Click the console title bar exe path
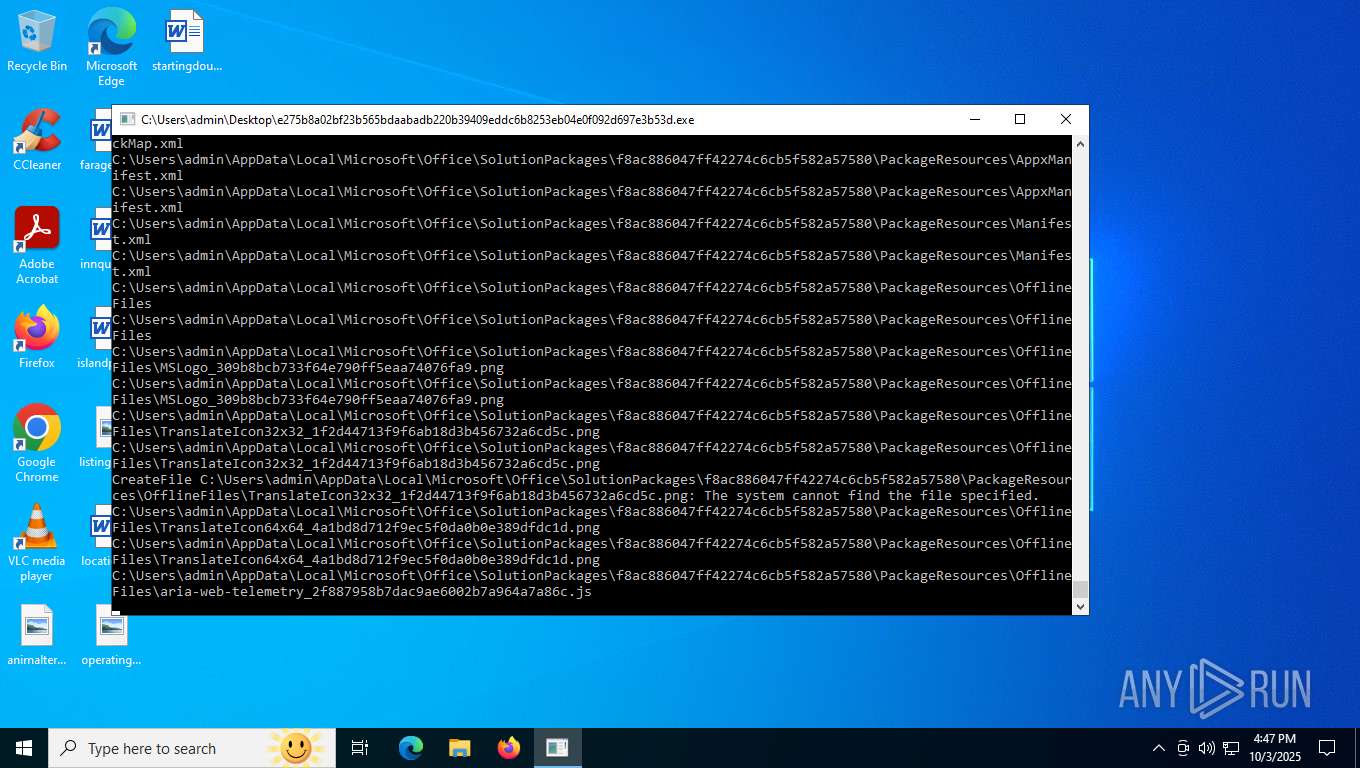Image resolution: width=1360 pixels, height=768 pixels. [417, 120]
